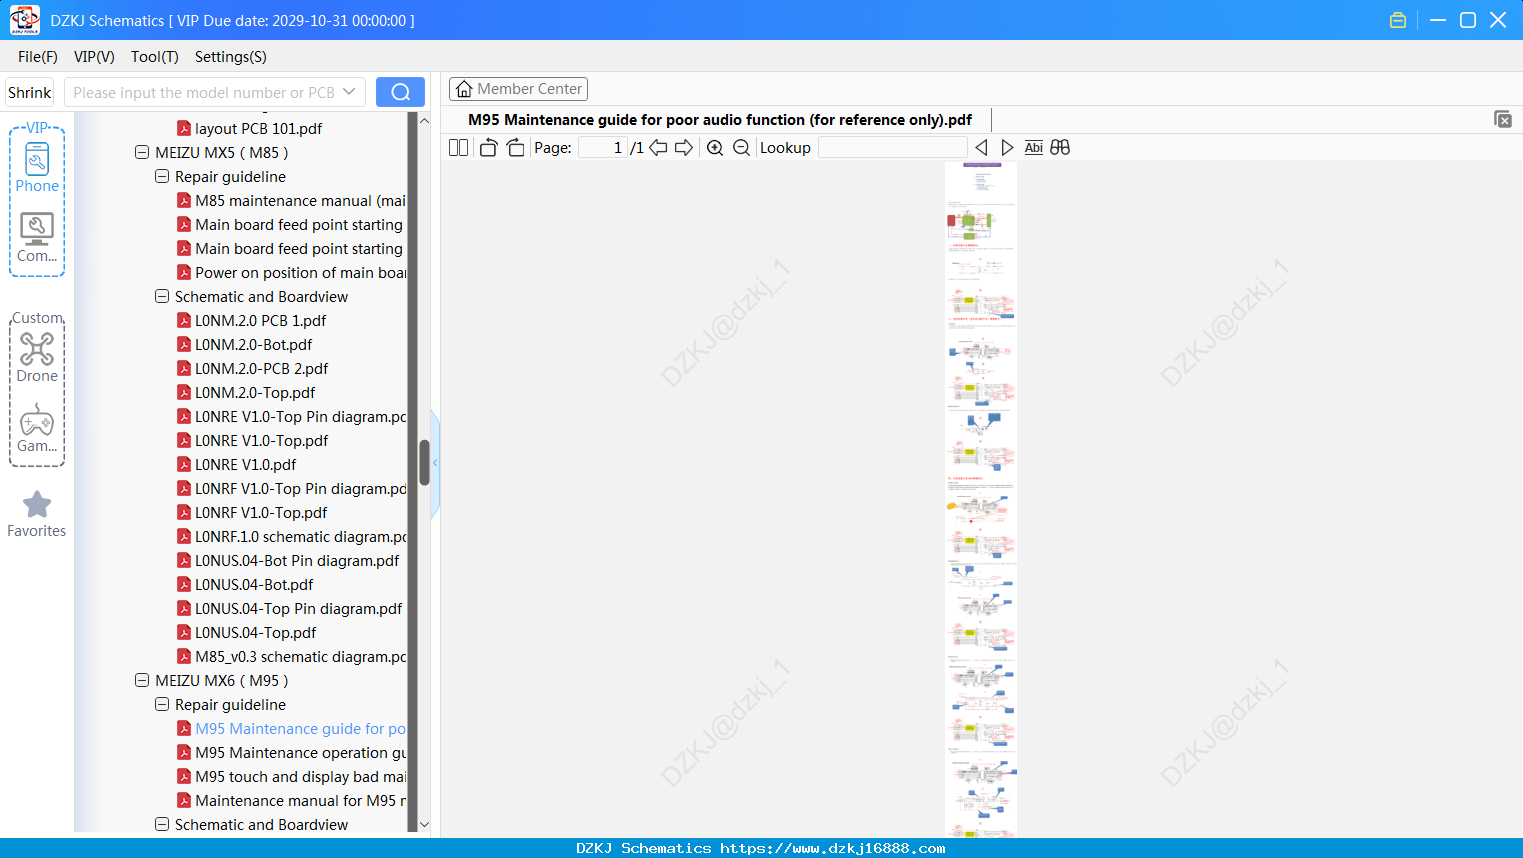Open M95 Maintenance operation guide file
1523x858 pixels.
tap(291, 753)
